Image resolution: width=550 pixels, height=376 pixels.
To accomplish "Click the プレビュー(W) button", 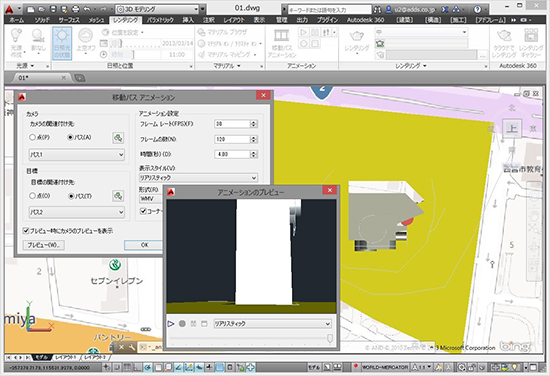I will click(44, 245).
